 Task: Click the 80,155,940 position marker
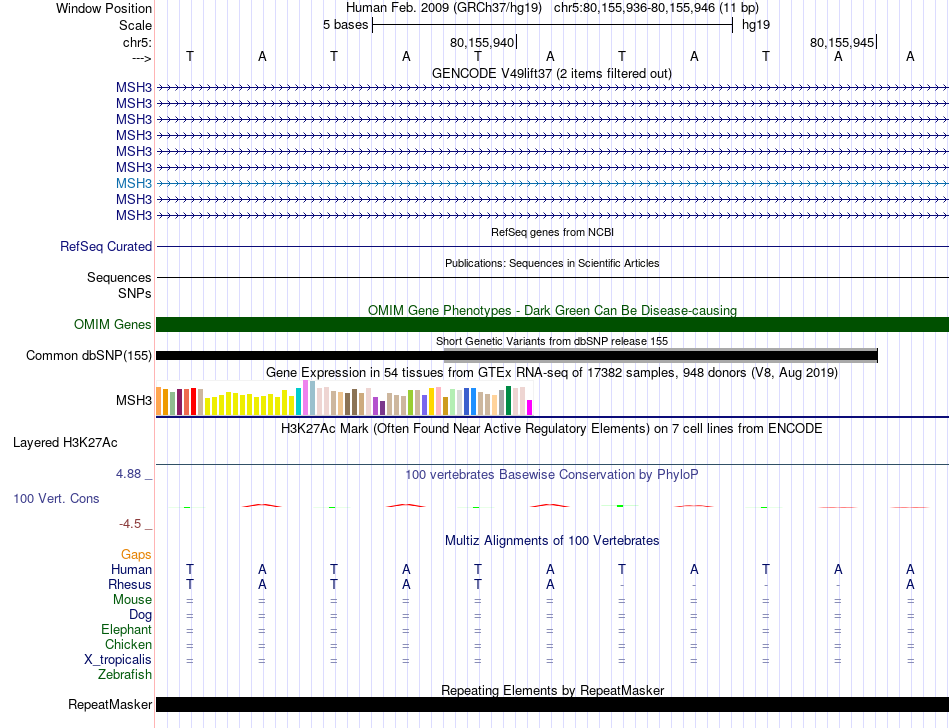pos(483,42)
